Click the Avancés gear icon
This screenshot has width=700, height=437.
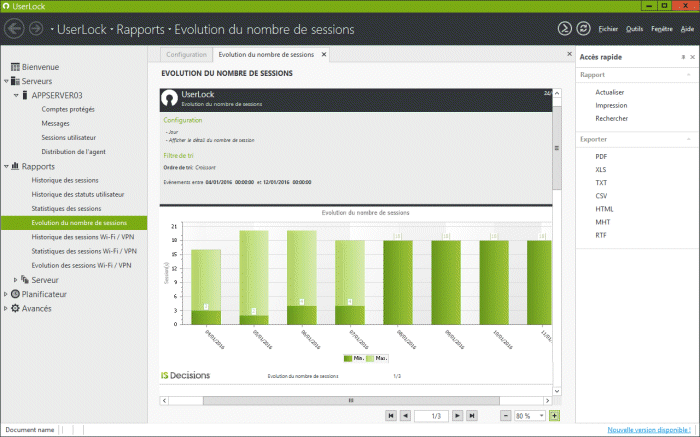pyautogui.click(x=15, y=308)
